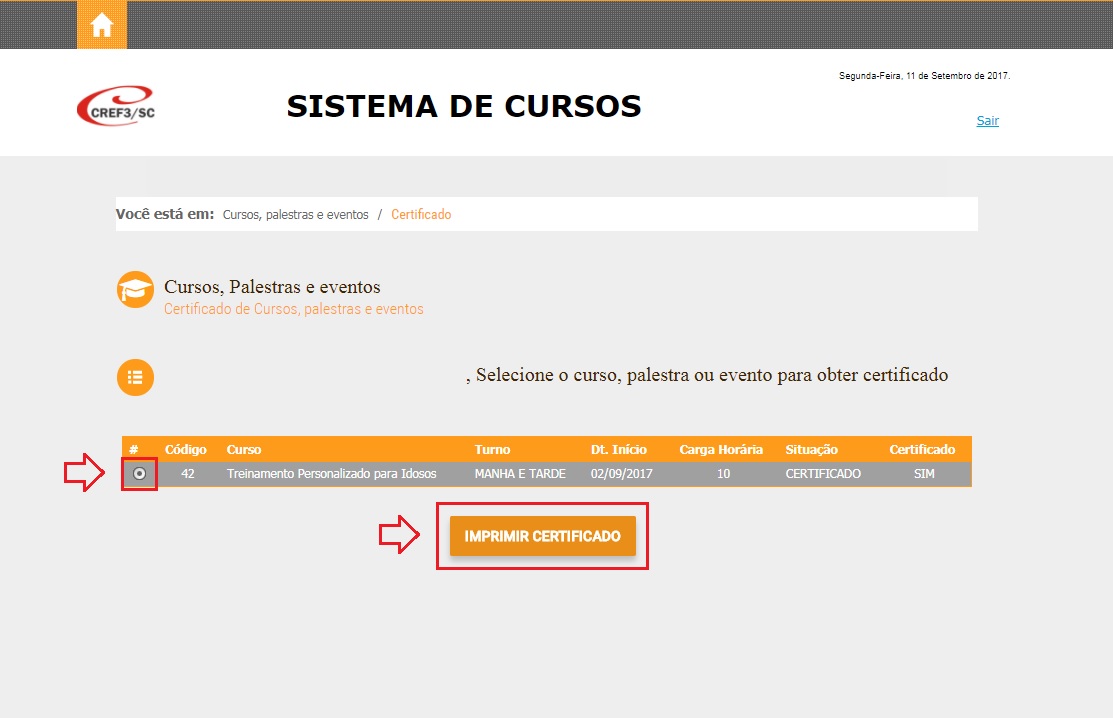The height and width of the screenshot is (718, 1113).
Task: Click the orange list icon
Action: pyautogui.click(x=135, y=377)
